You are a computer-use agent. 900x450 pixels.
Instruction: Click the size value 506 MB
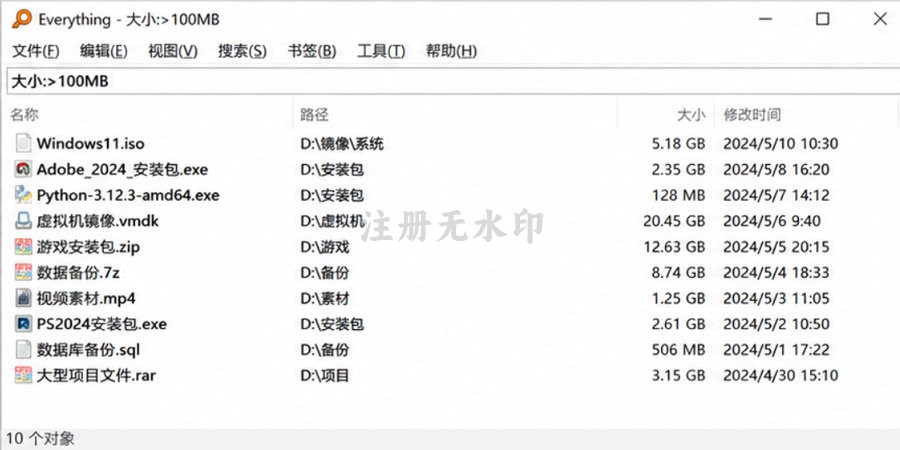pyautogui.click(x=678, y=350)
